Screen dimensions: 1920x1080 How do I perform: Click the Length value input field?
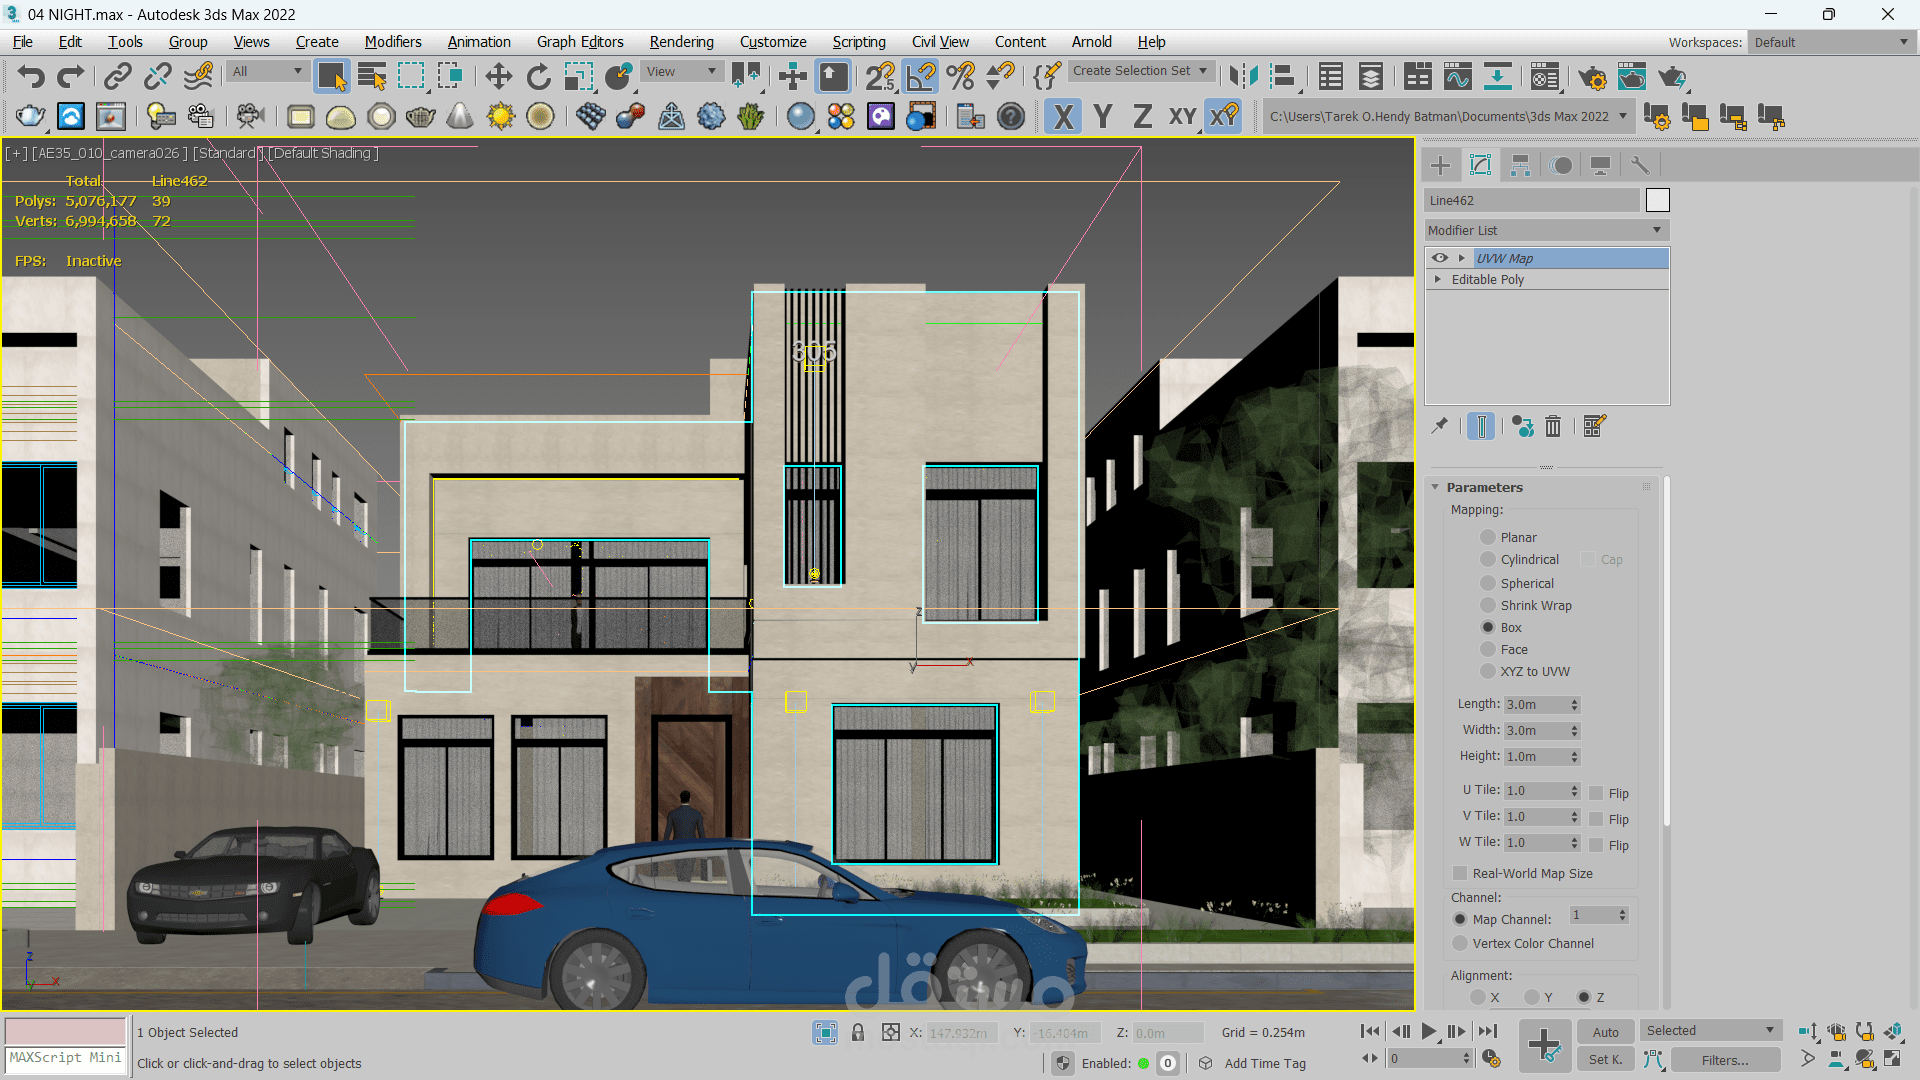[1535, 704]
